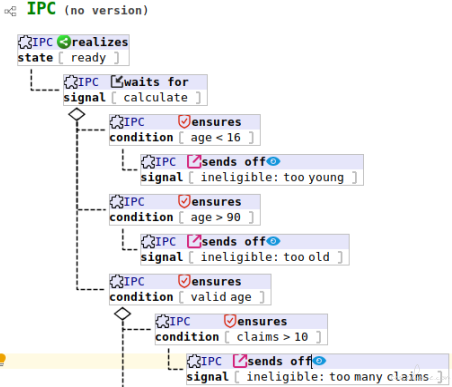Click blue IPC reference in valid age node
452x387 pixels.
point(134,281)
